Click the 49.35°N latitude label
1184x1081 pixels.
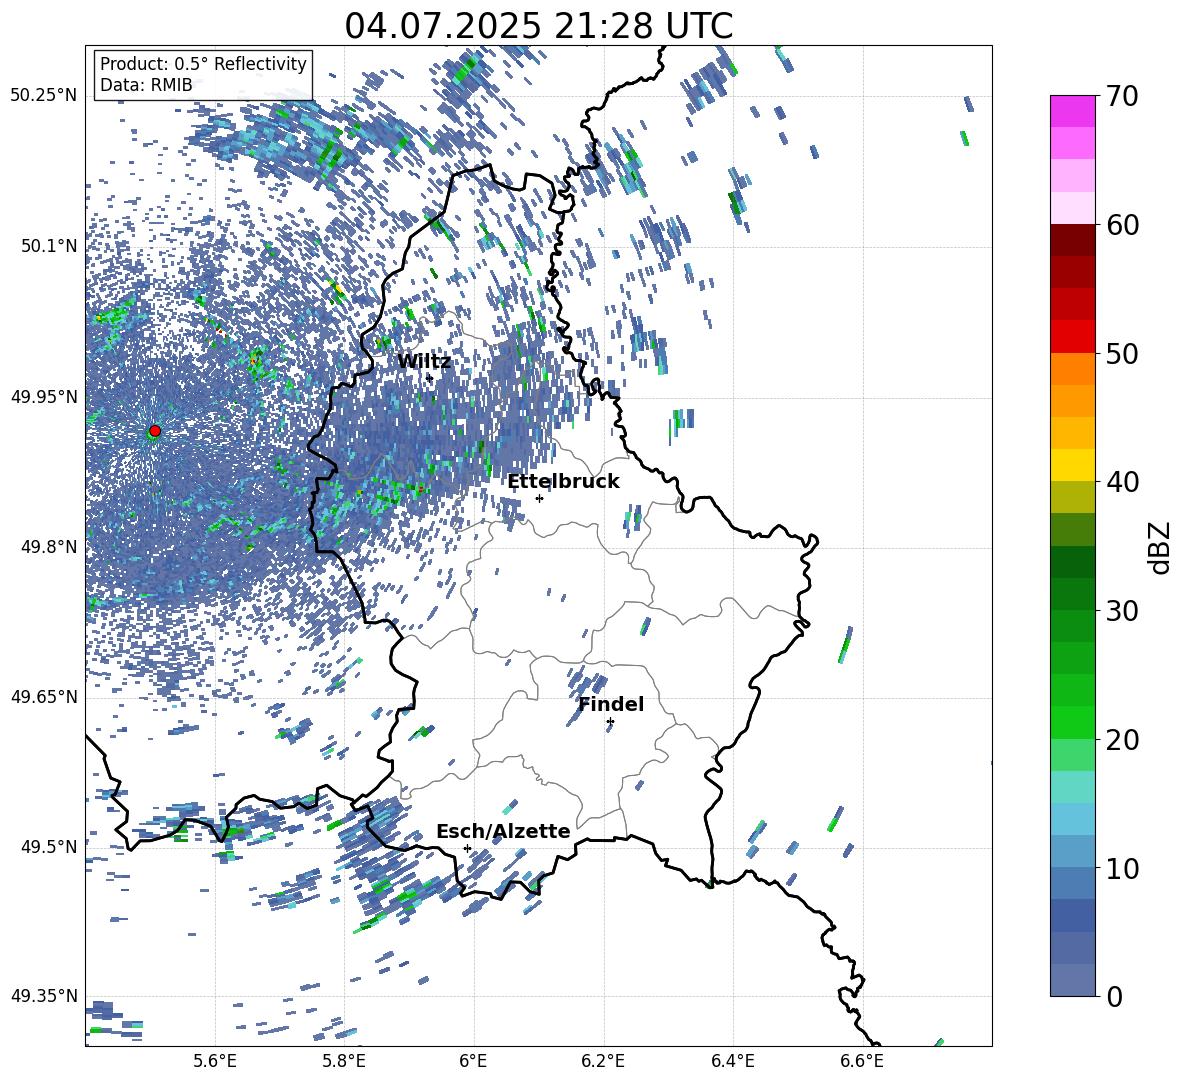coord(44,996)
